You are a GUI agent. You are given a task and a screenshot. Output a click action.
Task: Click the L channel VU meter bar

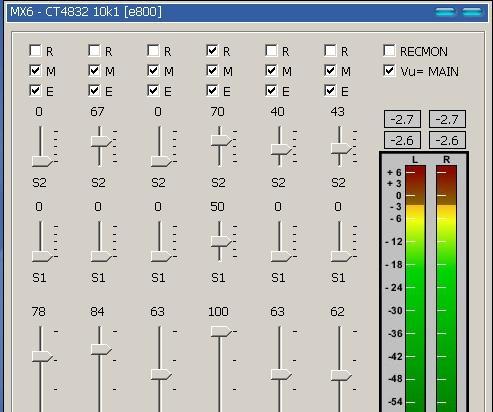click(415, 289)
